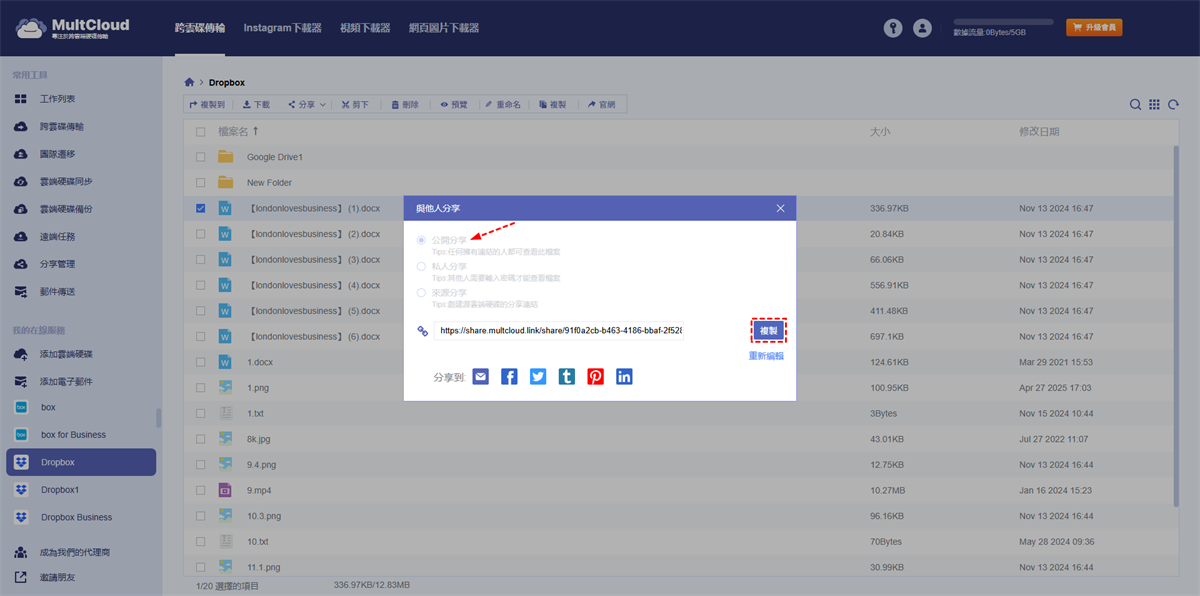Click 官網 in the toolbar
This screenshot has height=596, width=1200.
coord(602,104)
